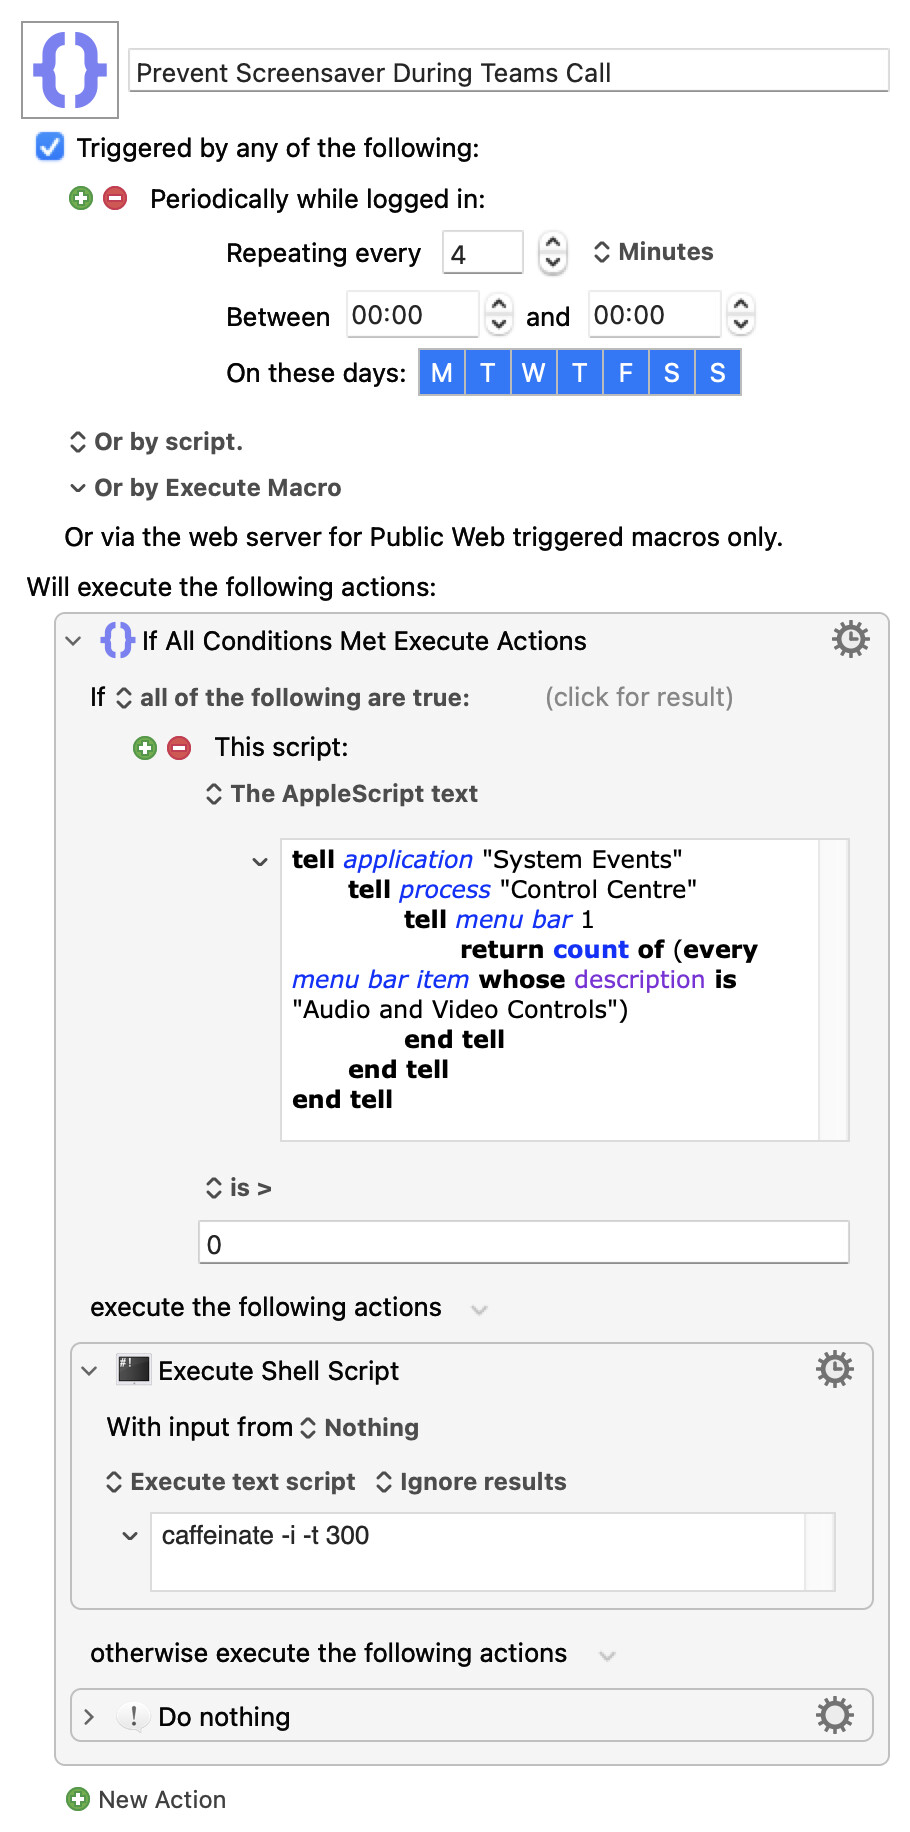
Task: Remove the periodic trigger with red minus
Action: pyautogui.click(x=116, y=198)
